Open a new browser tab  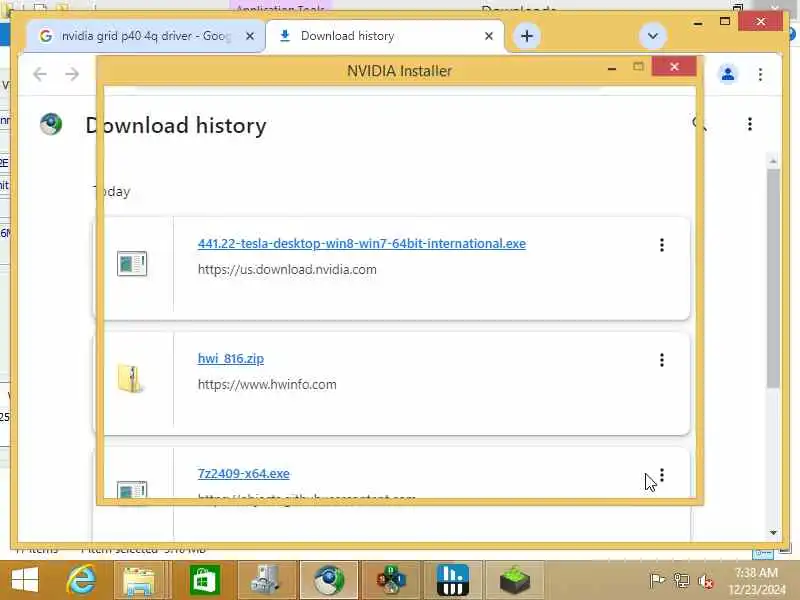coord(527,36)
